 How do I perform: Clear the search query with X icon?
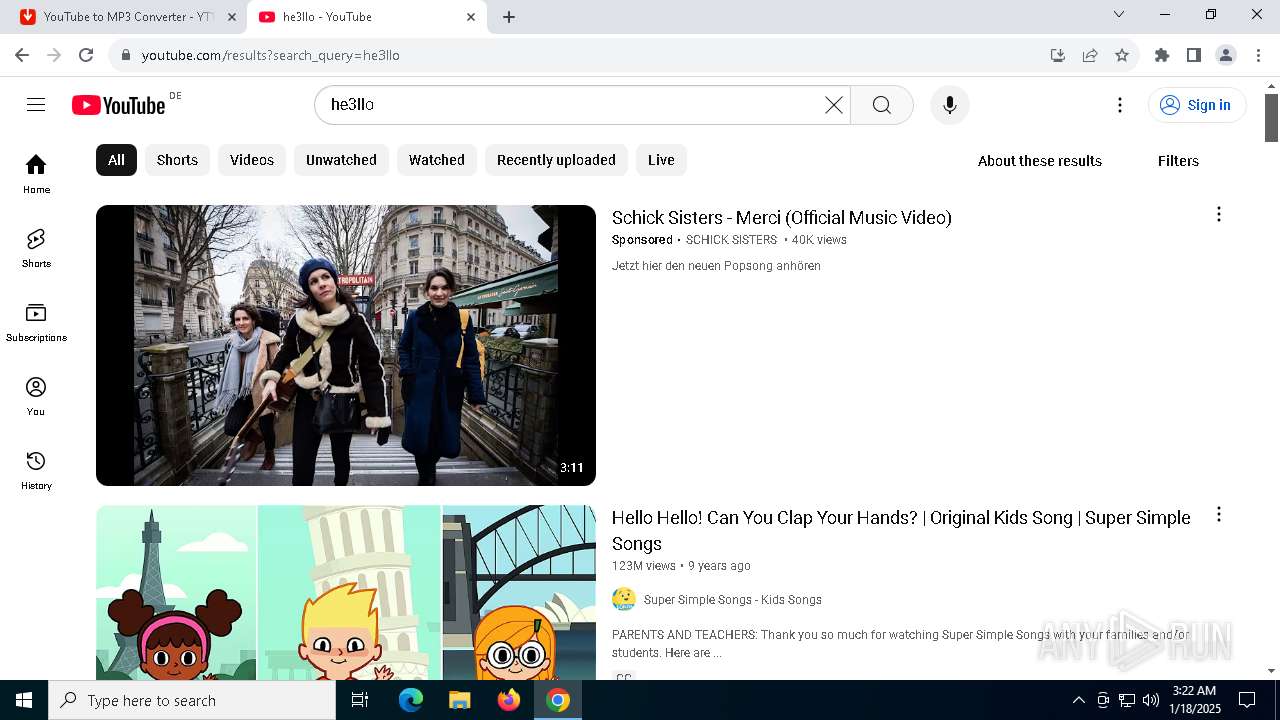coord(833,105)
